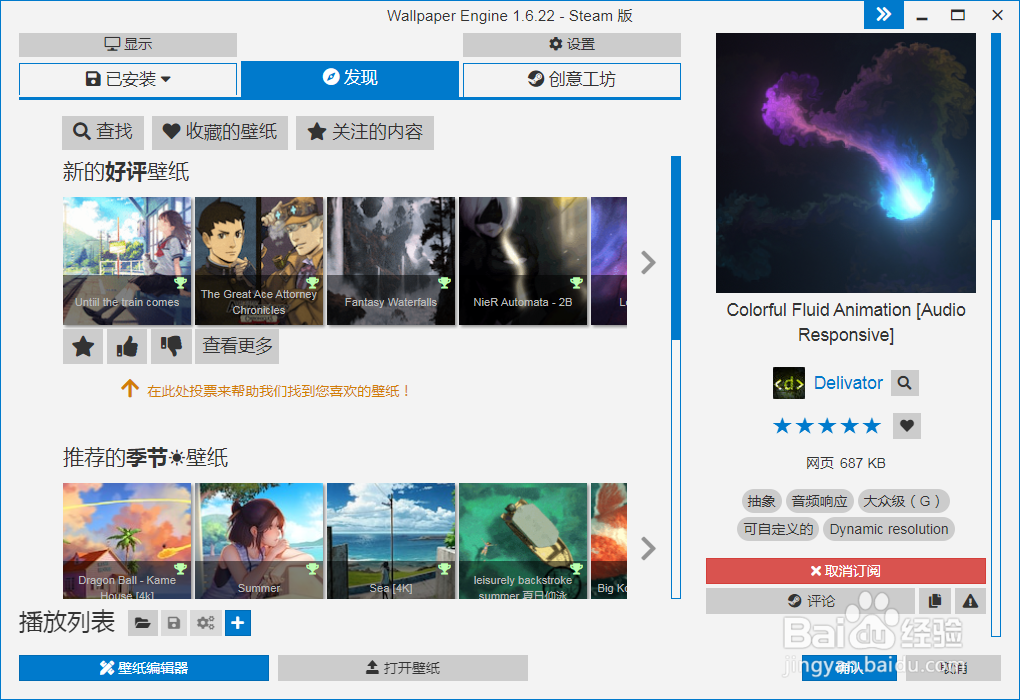Screen dimensions: 1020x700
Task: Click the Abstract (抽象) tag
Action: click(761, 501)
